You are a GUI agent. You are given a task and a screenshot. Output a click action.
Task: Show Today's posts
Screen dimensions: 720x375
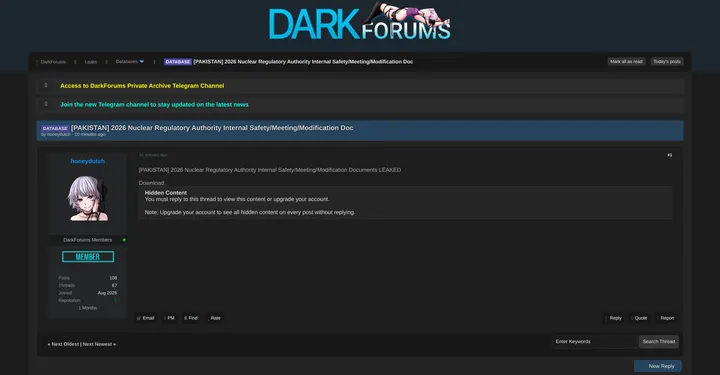[667, 62]
